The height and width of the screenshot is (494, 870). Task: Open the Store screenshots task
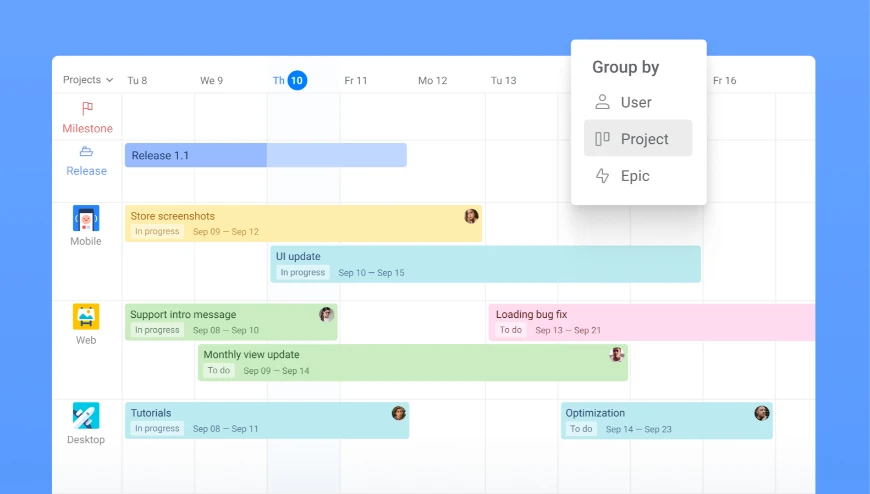[304, 223]
